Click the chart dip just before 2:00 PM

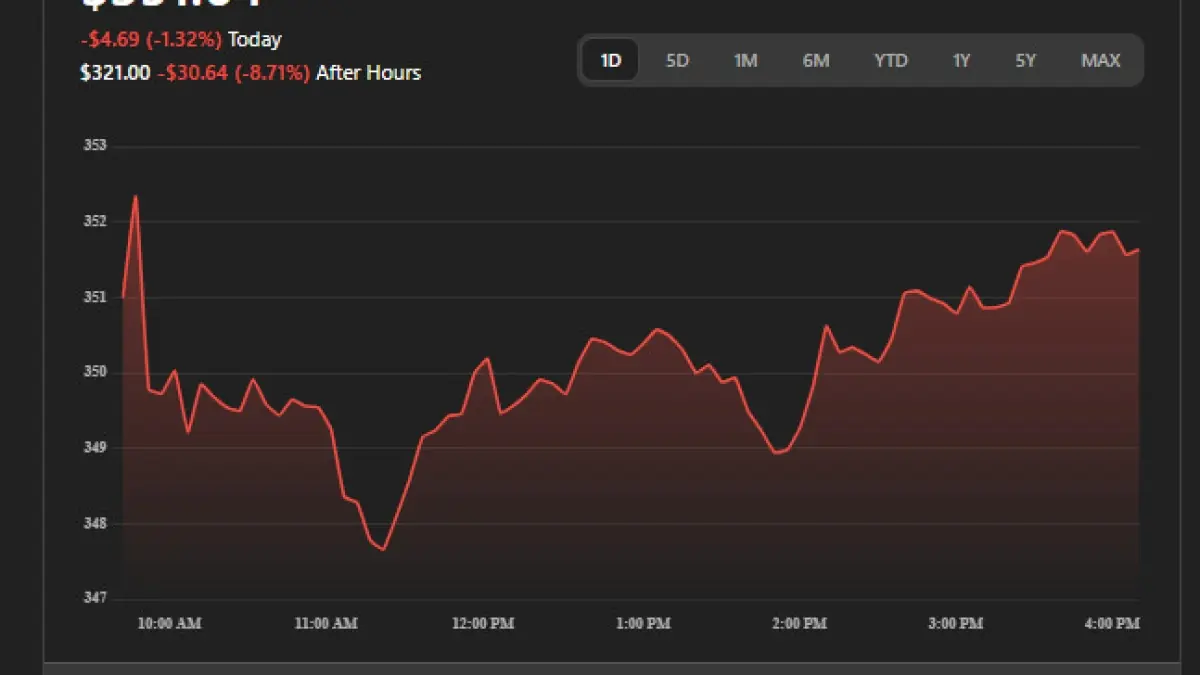pos(777,453)
